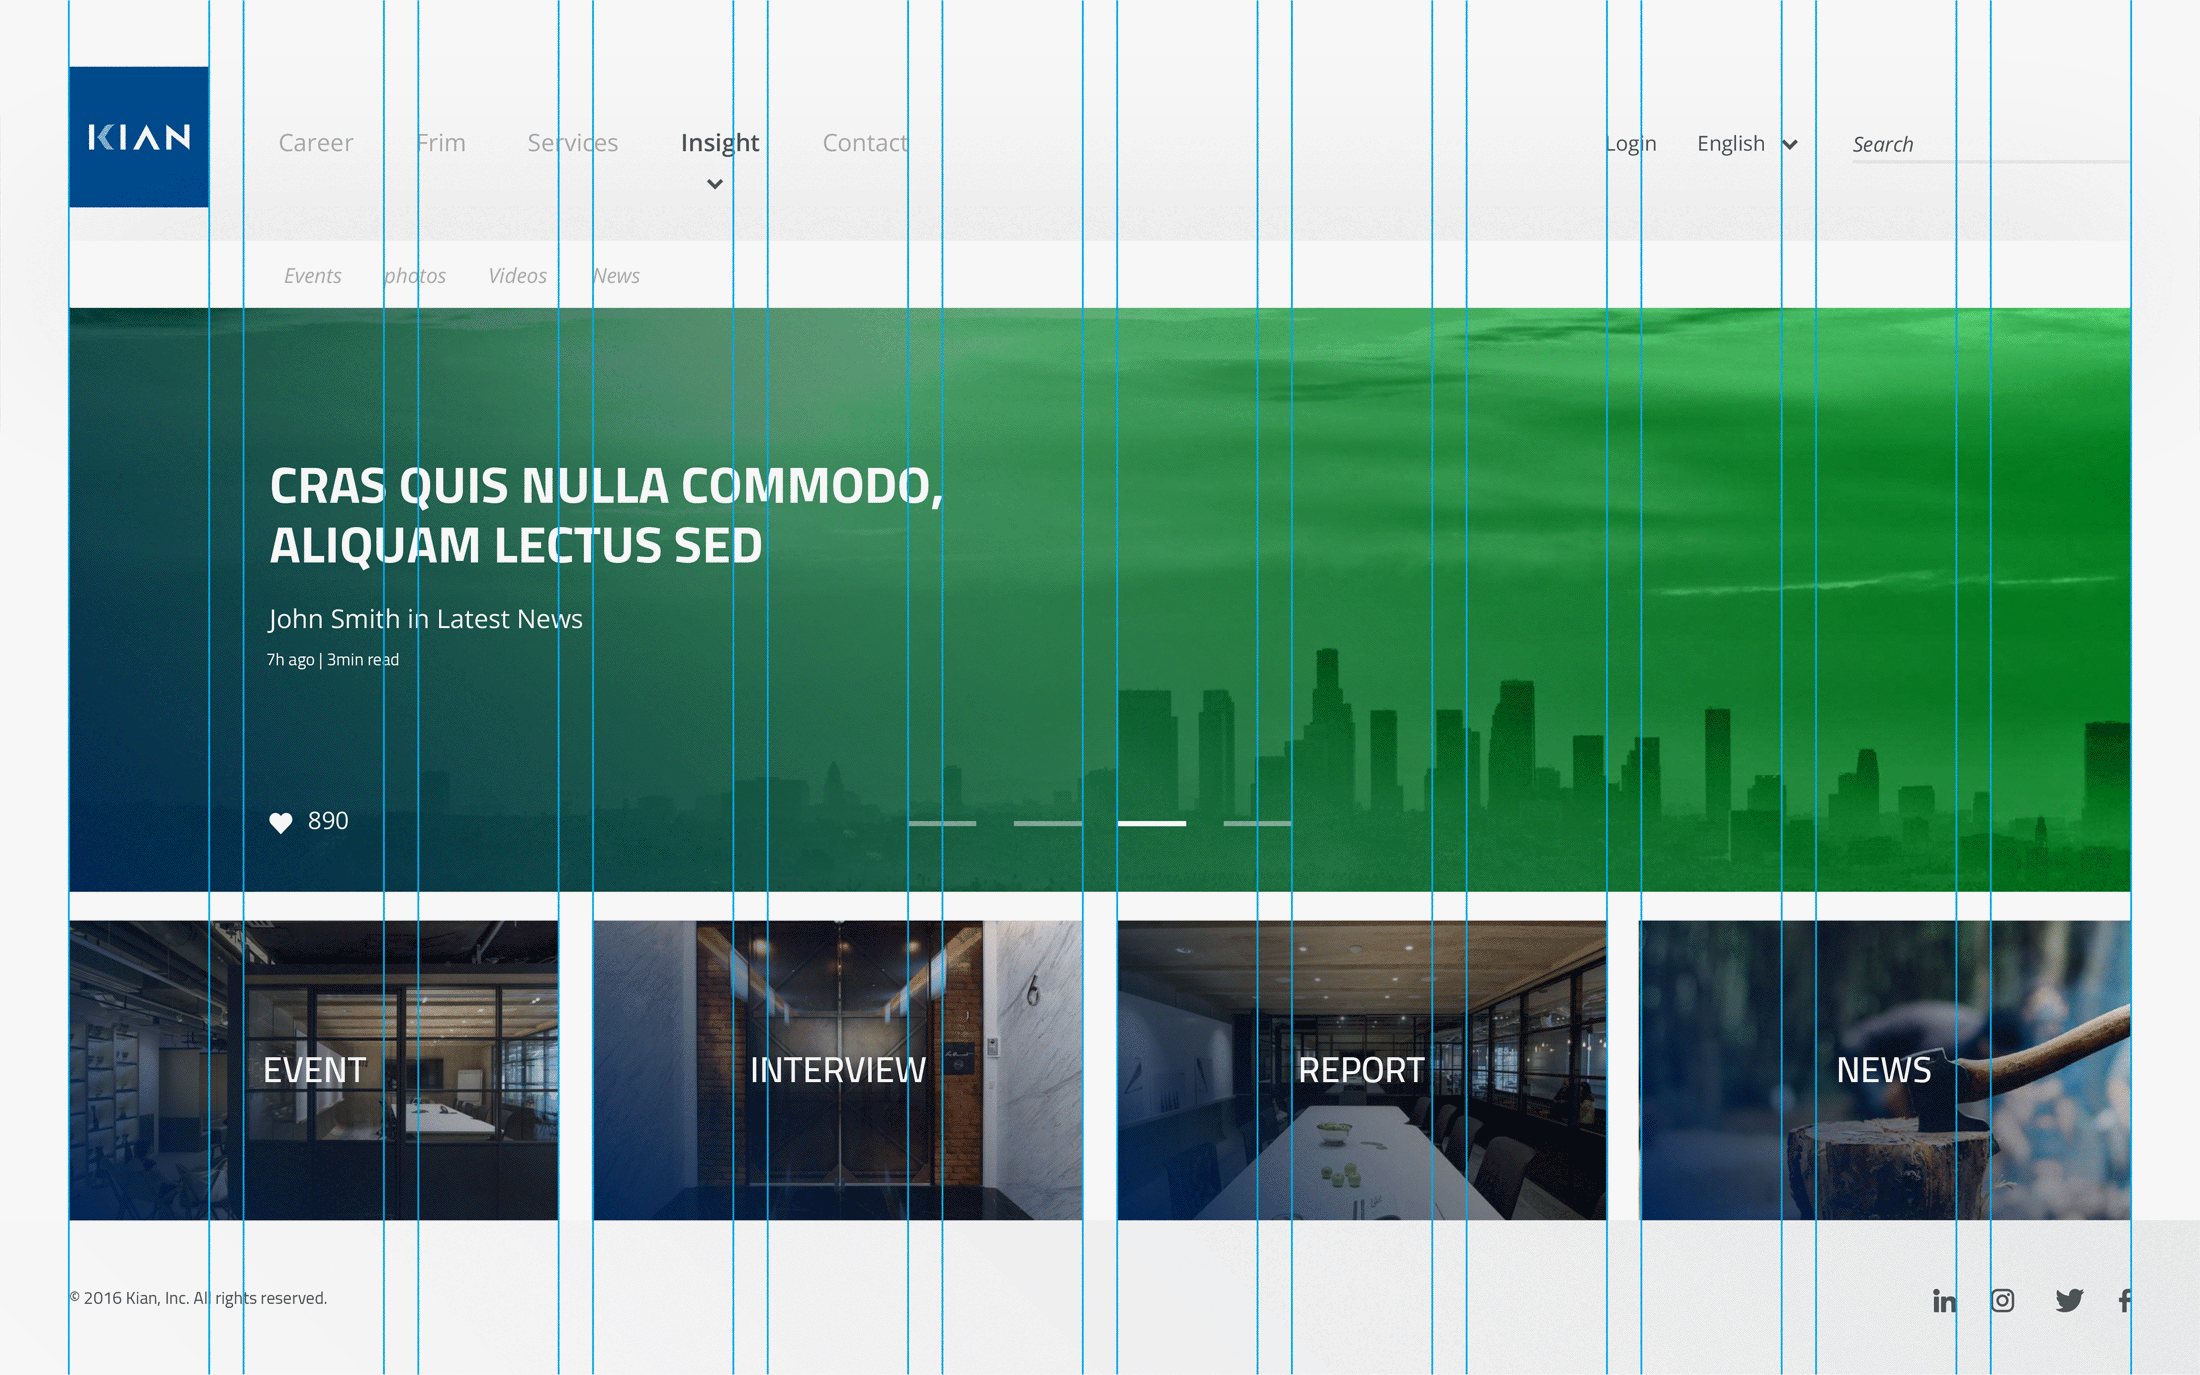Open the Services menu item

572,143
